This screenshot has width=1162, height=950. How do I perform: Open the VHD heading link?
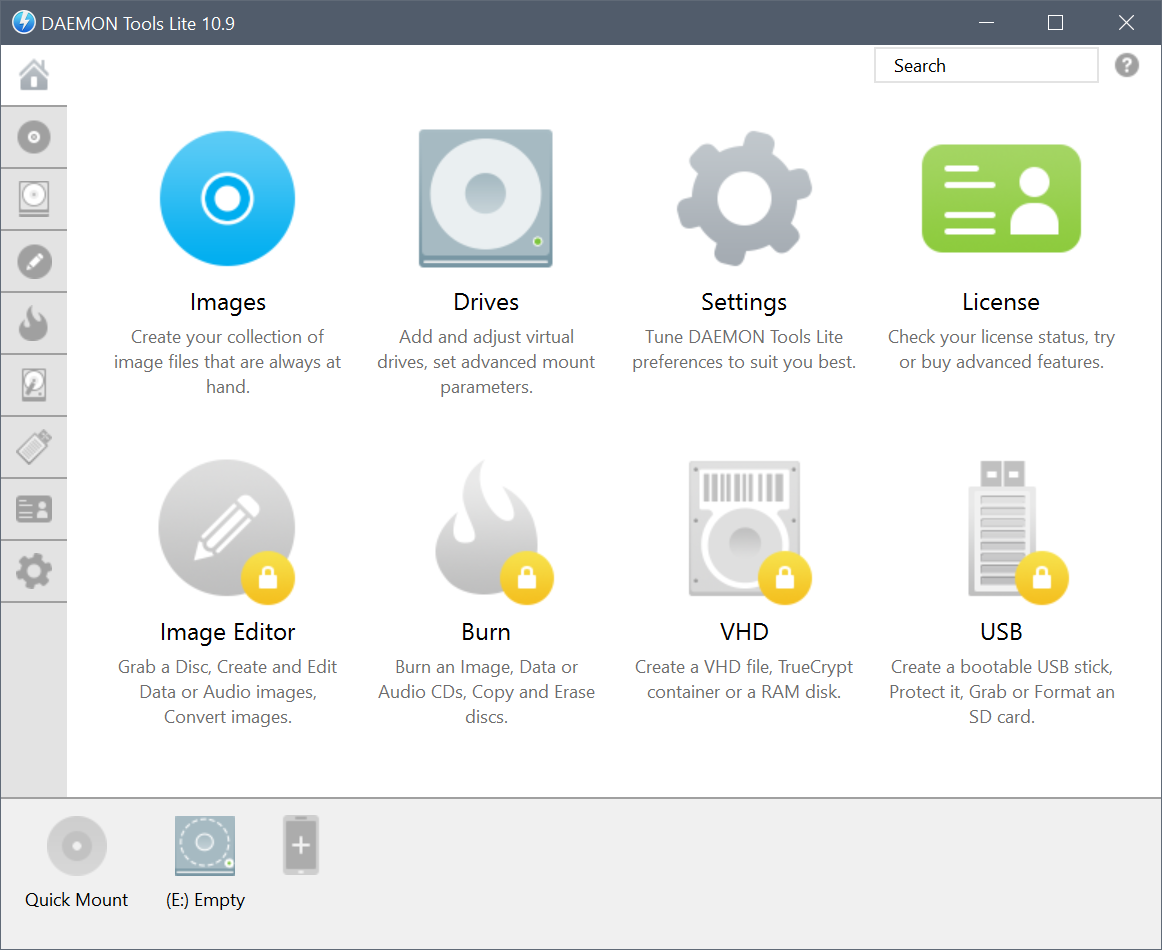pyautogui.click(x=744, y=632)
